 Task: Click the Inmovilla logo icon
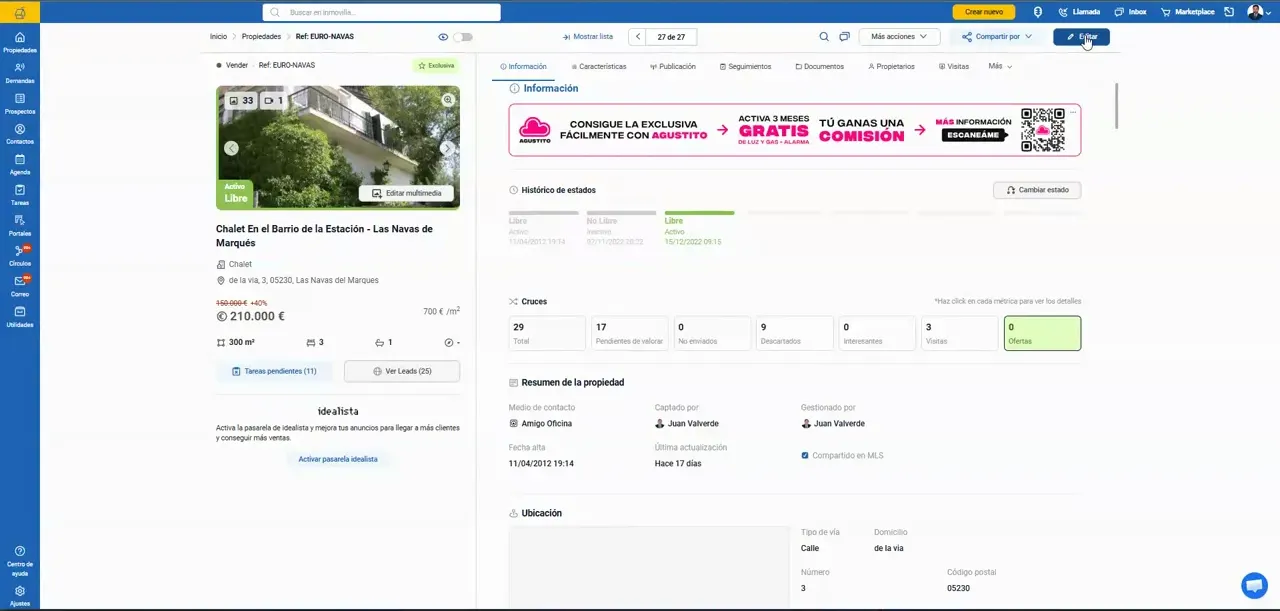click(20, 12)
